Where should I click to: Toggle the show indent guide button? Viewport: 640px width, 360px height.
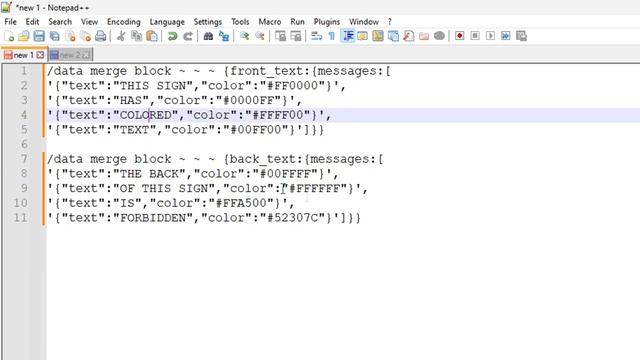[x=347, y=36]
